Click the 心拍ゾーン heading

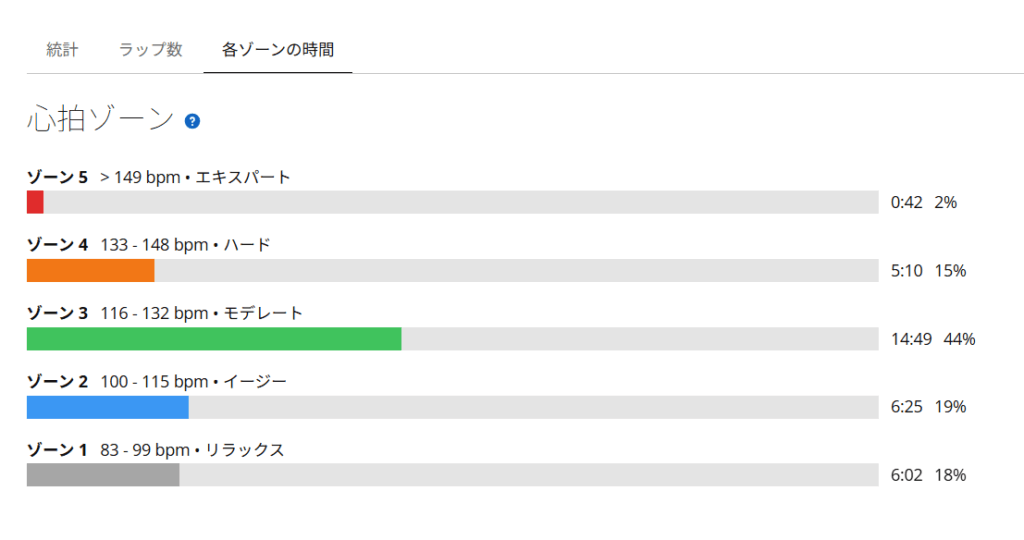click(101, 119)
